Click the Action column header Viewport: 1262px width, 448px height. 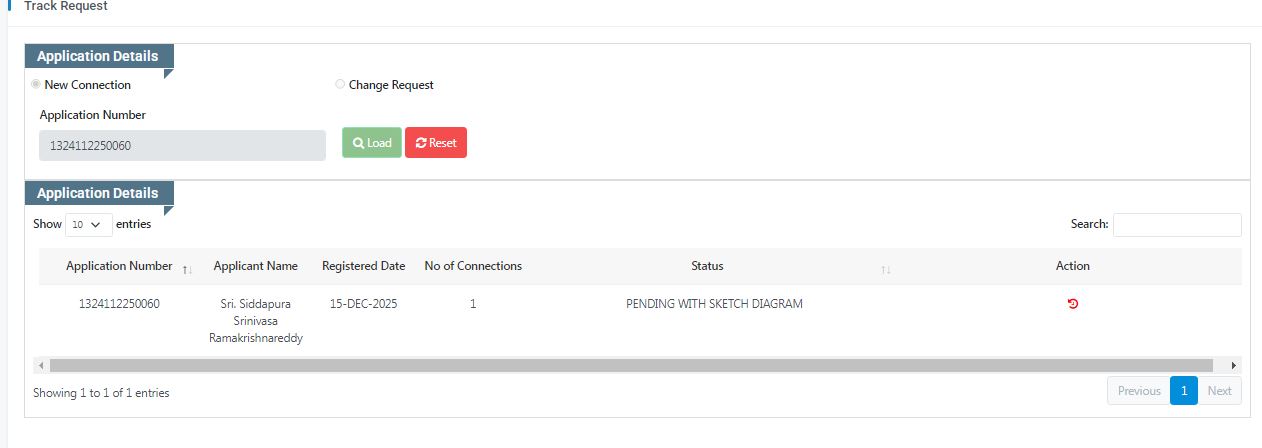coord(1072,266)
